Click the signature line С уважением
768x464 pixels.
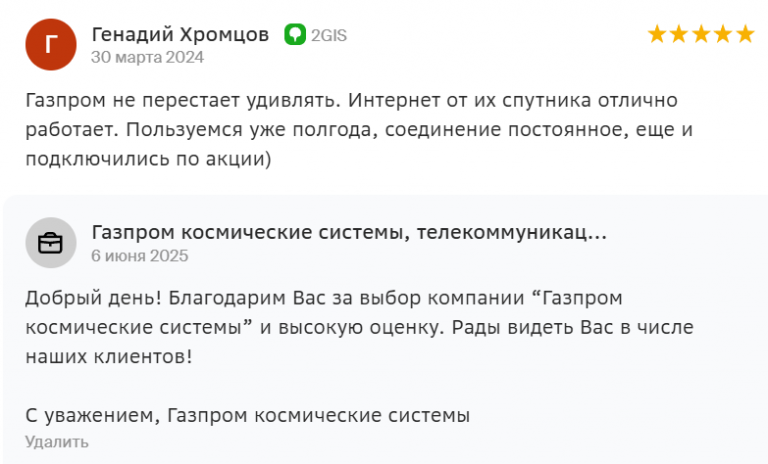[247, 415]
